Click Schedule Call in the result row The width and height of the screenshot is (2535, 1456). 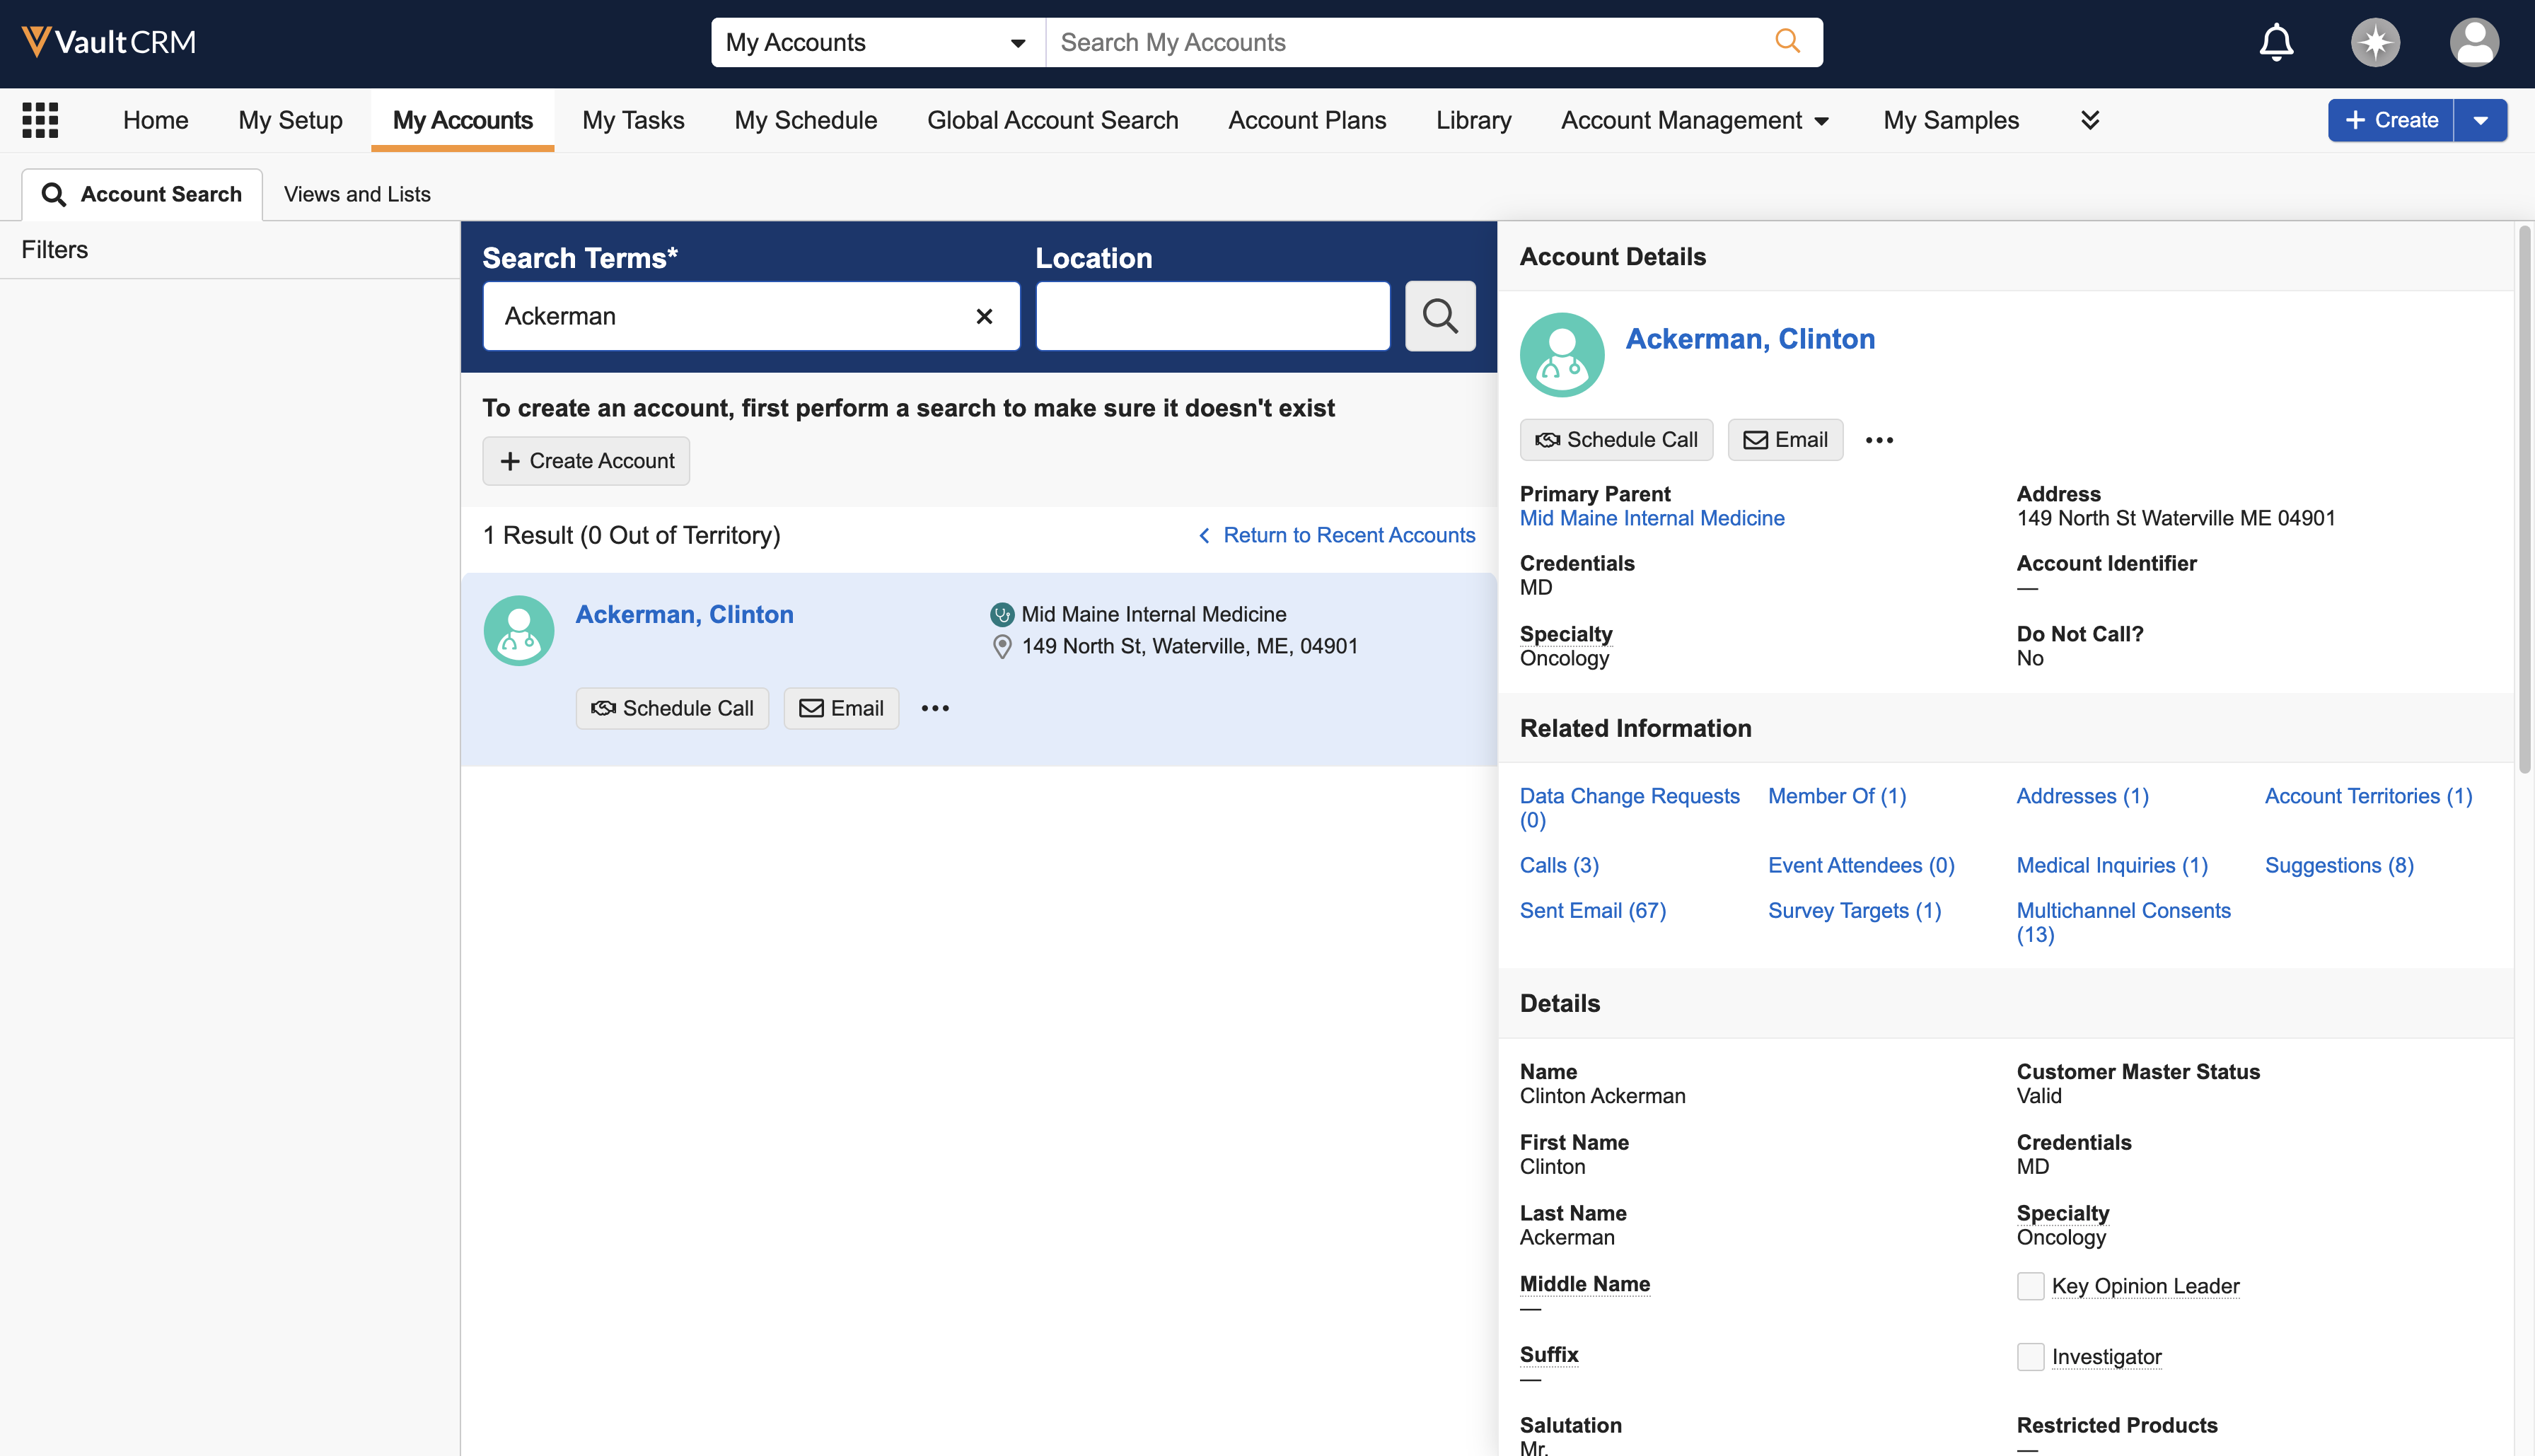point(672,708)
